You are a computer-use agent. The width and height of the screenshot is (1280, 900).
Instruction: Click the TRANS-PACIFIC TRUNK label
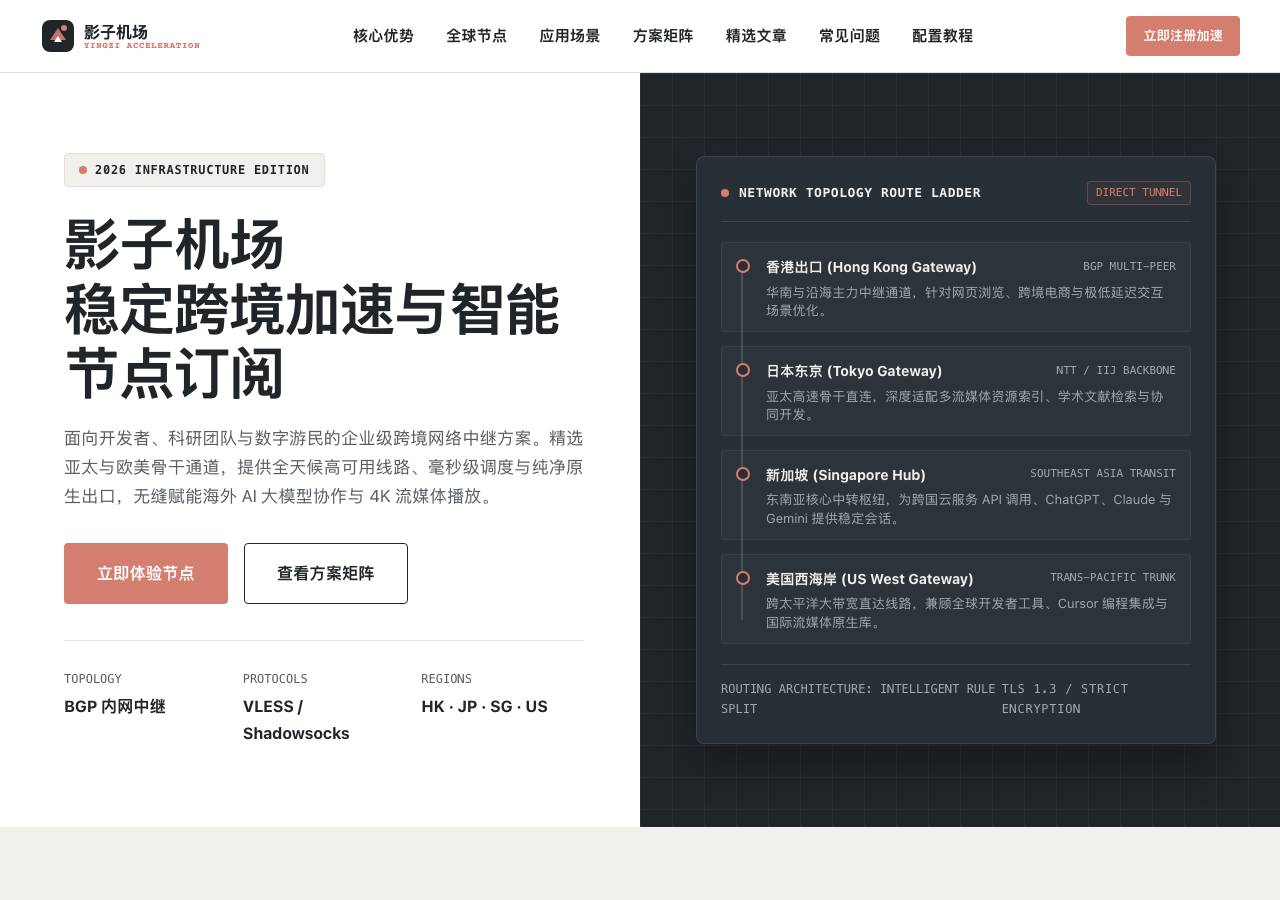tap(1113, 577)
